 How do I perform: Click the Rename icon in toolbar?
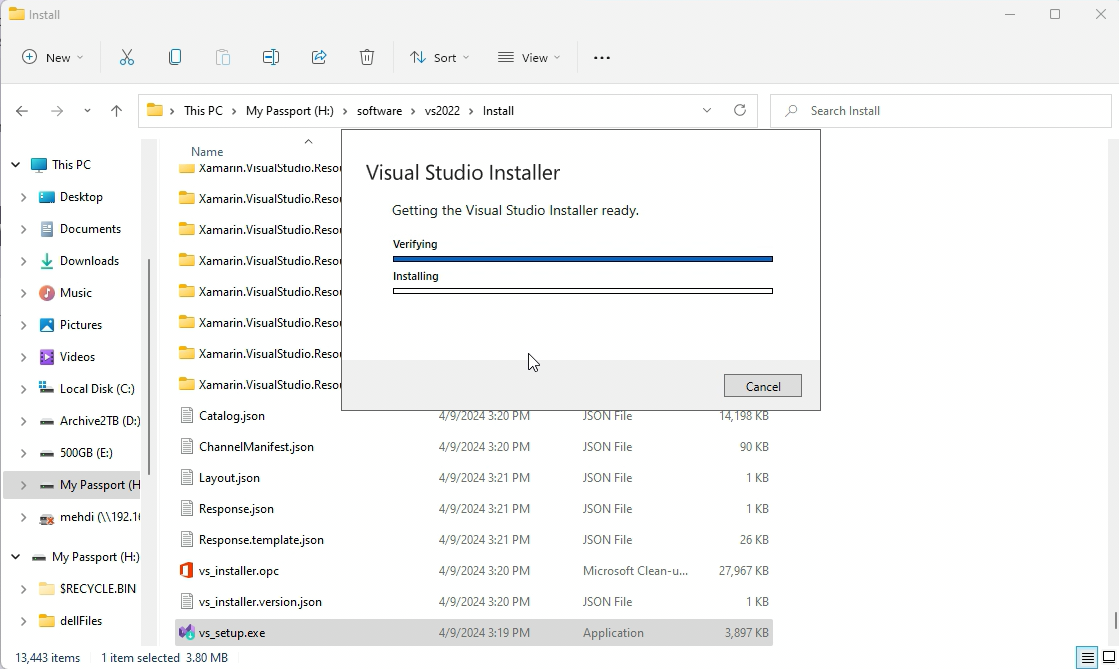pos(270,57)
